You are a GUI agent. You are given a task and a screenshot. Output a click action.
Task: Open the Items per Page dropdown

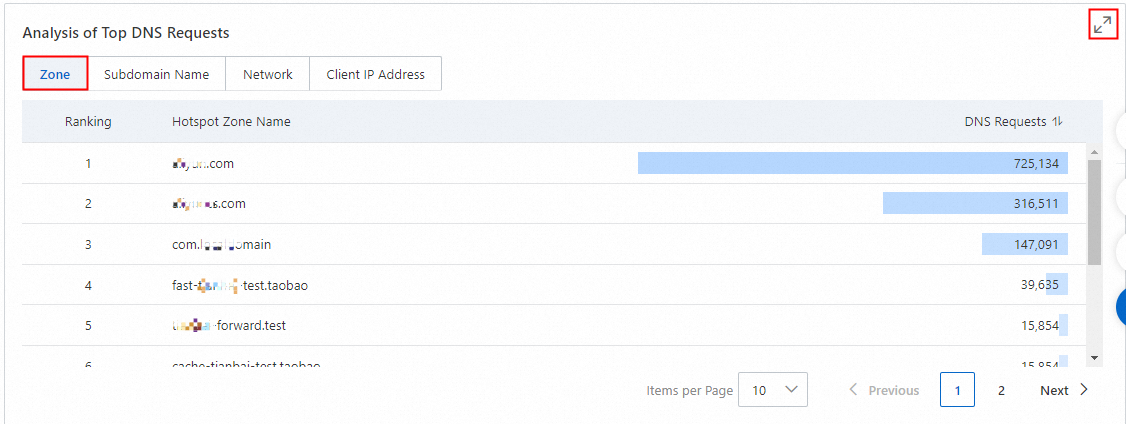772,390
